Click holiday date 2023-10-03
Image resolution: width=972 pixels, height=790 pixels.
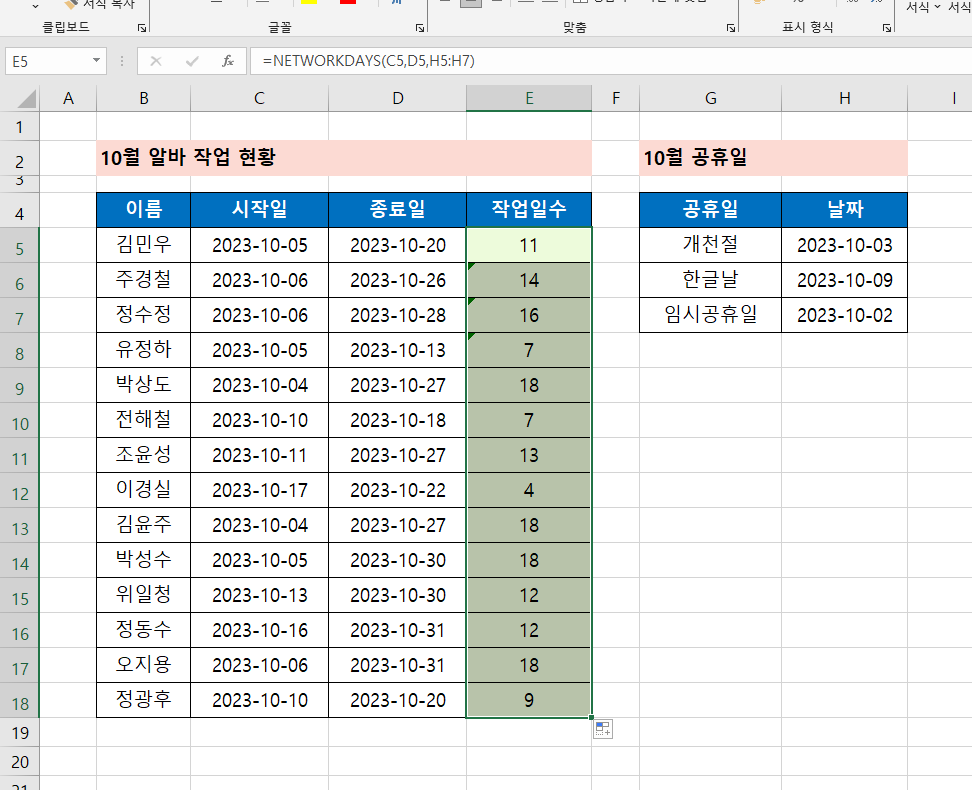click(844, 245)
